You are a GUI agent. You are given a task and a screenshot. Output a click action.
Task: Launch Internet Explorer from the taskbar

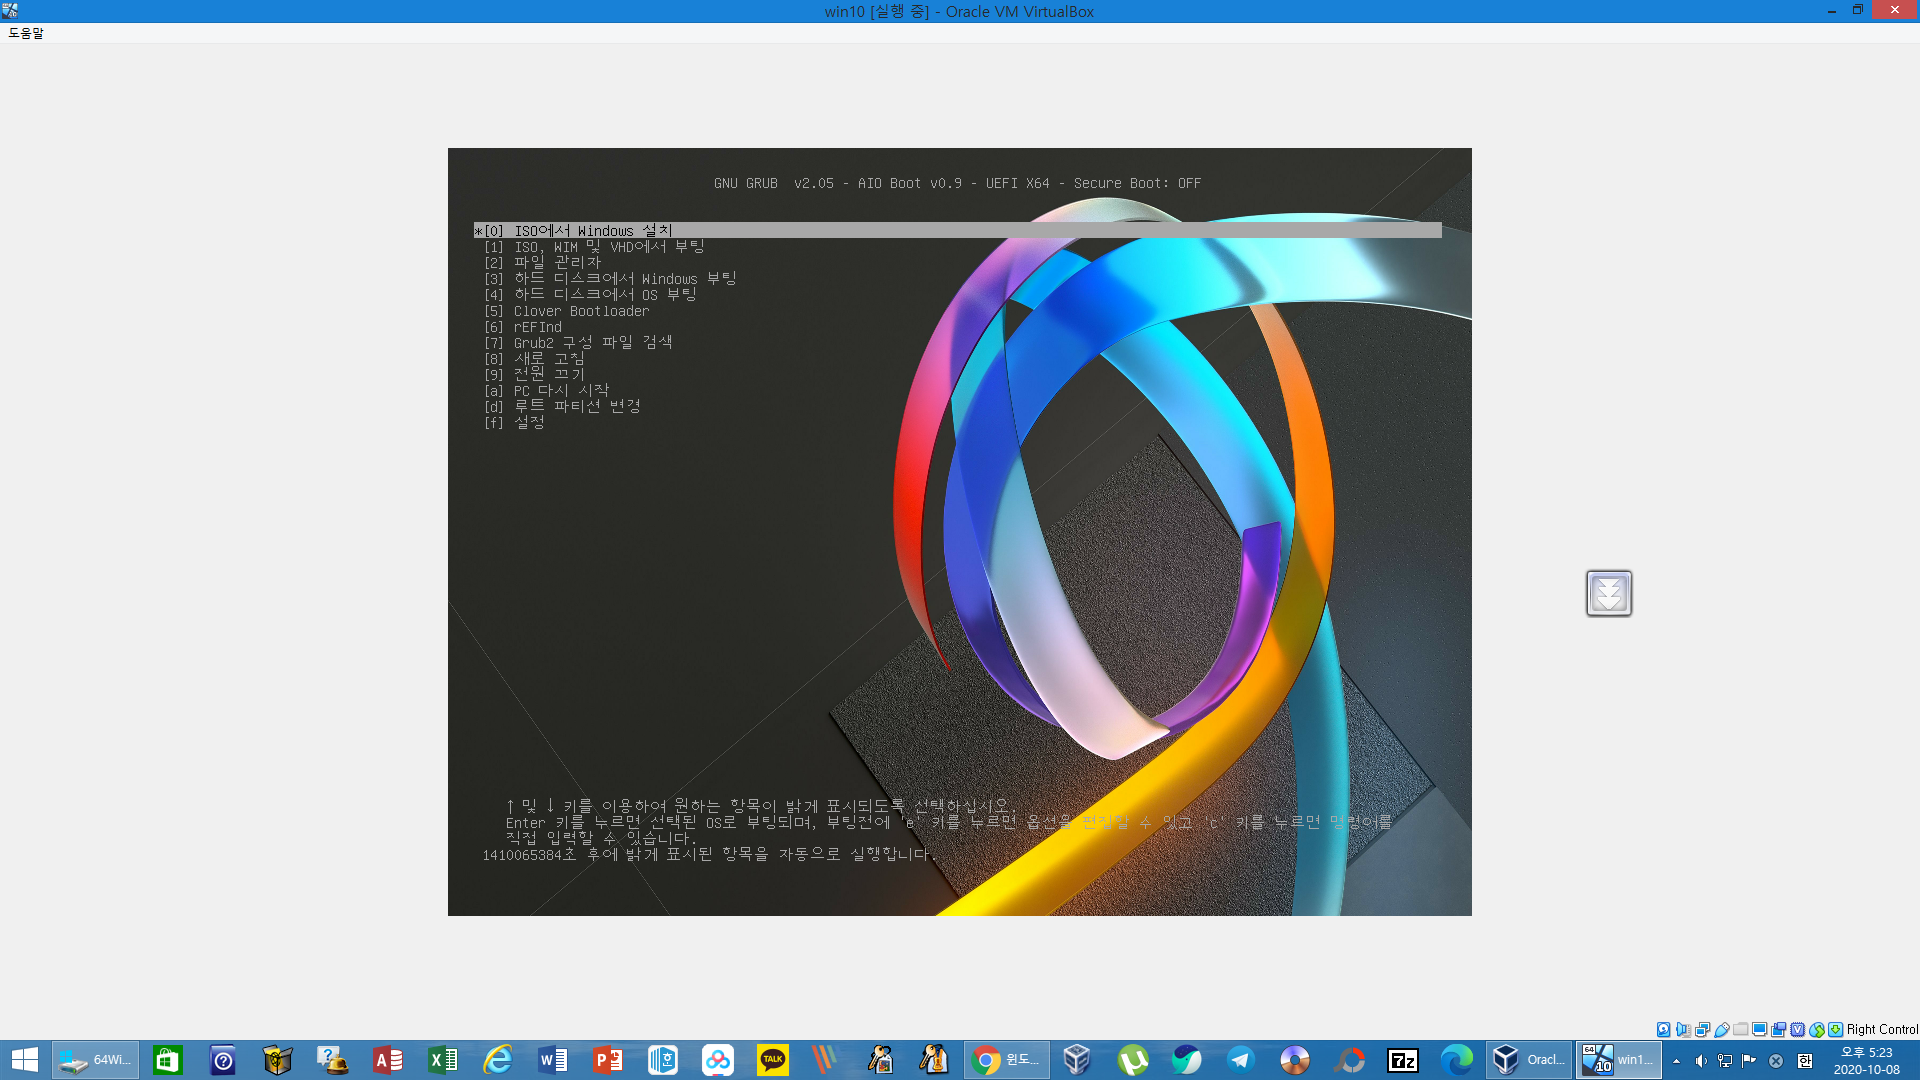498,1060
